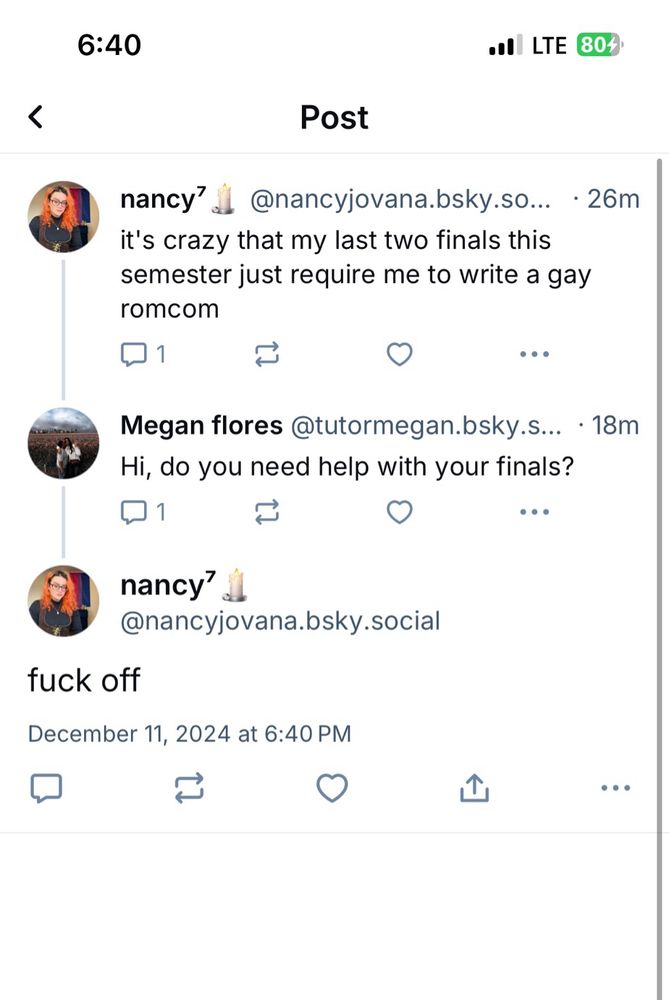Like Megan flores's reply

pos(400,512)
